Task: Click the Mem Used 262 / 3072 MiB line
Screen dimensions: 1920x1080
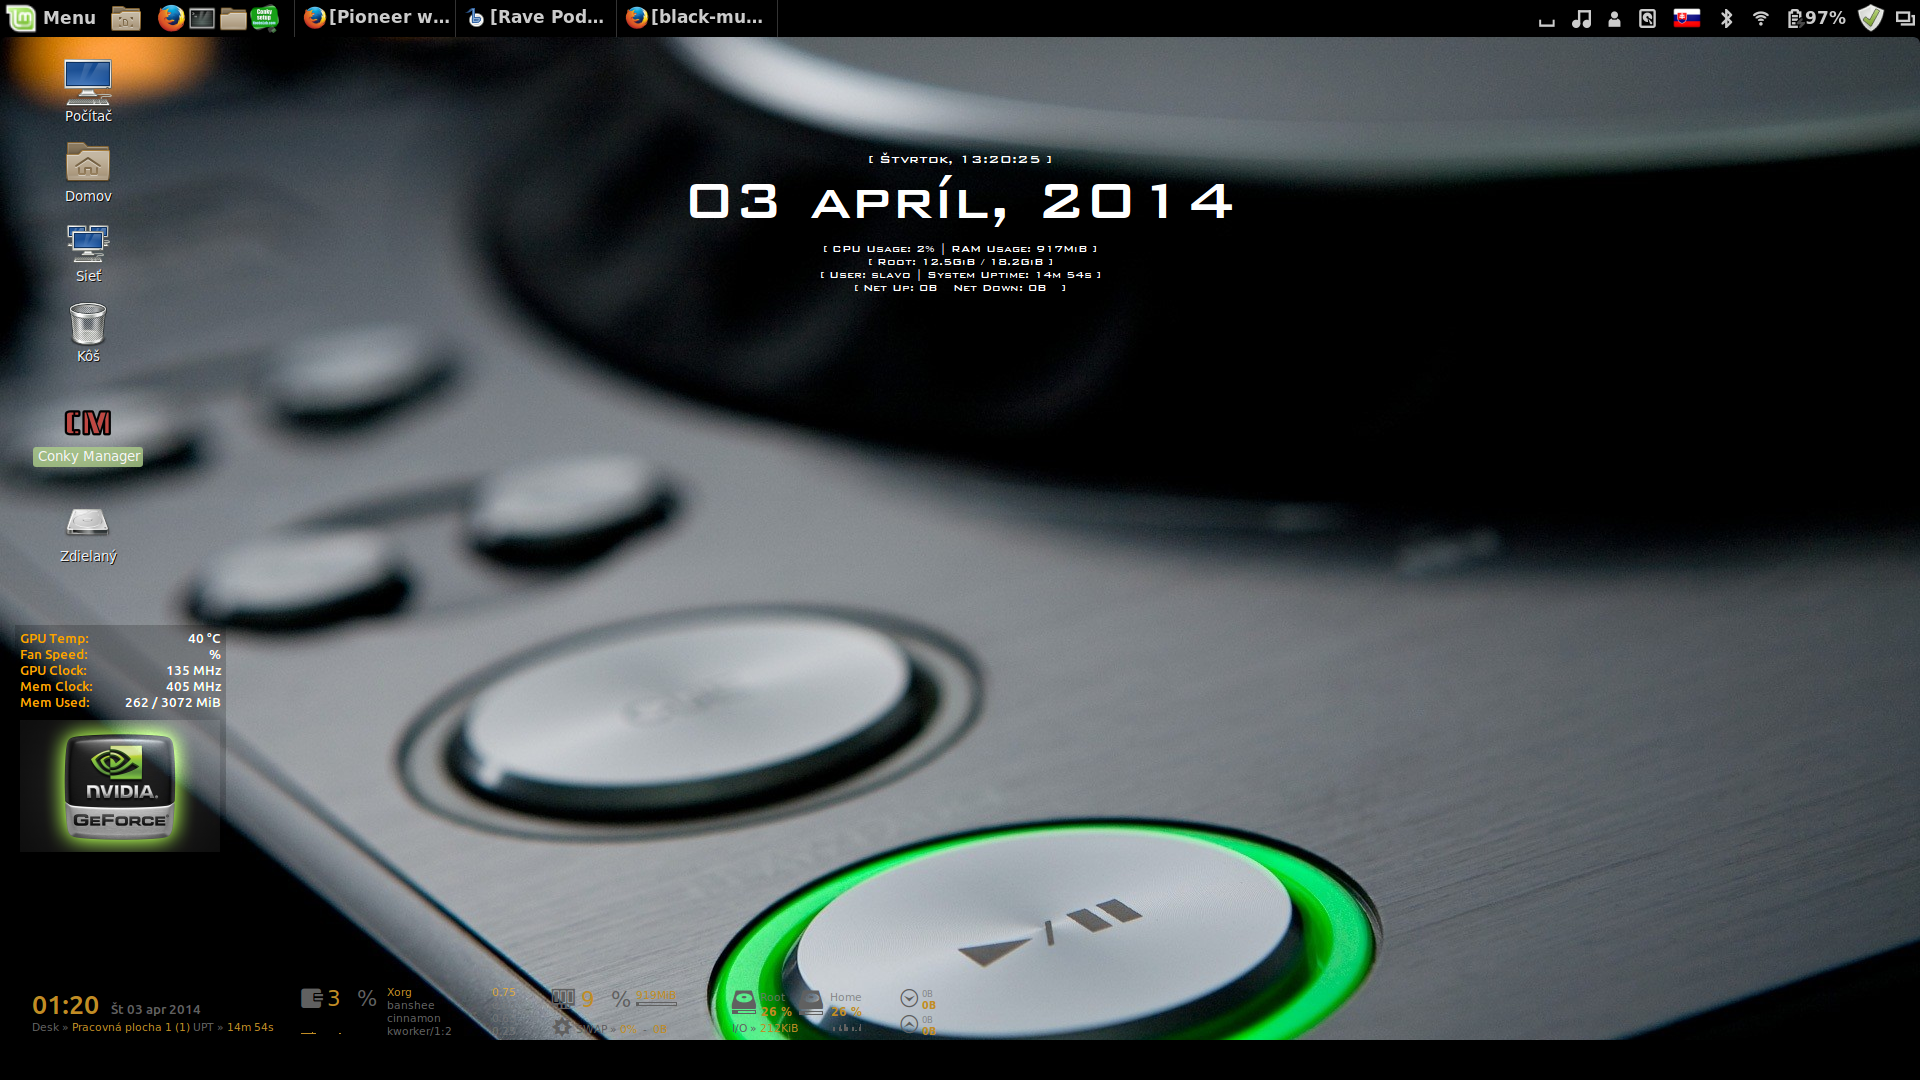Action: tap(120, 702)
